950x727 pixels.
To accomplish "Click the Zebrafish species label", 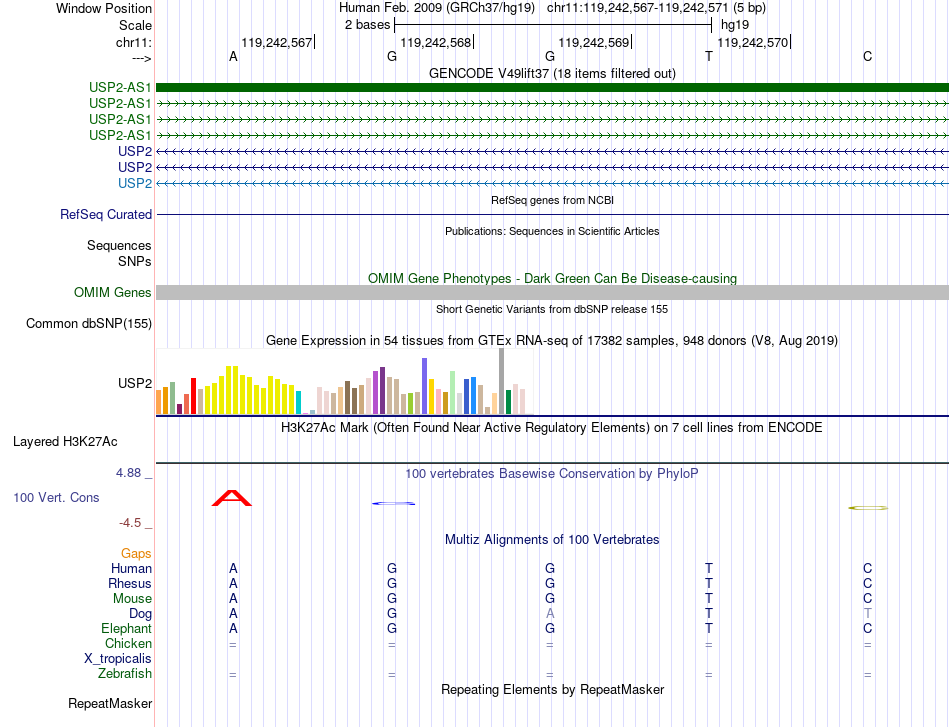I will pos(125,674).
